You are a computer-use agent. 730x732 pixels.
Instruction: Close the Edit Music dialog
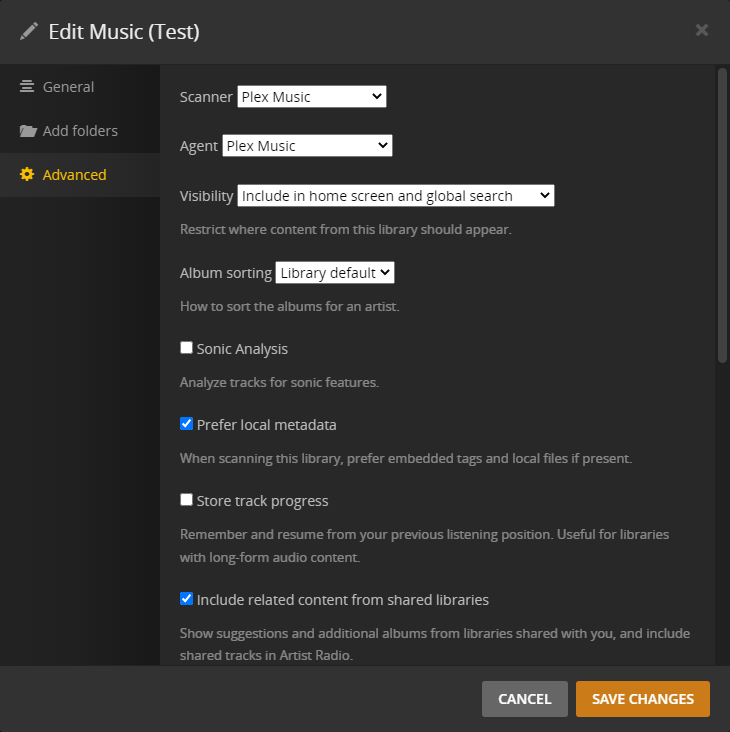pos(702,30)
